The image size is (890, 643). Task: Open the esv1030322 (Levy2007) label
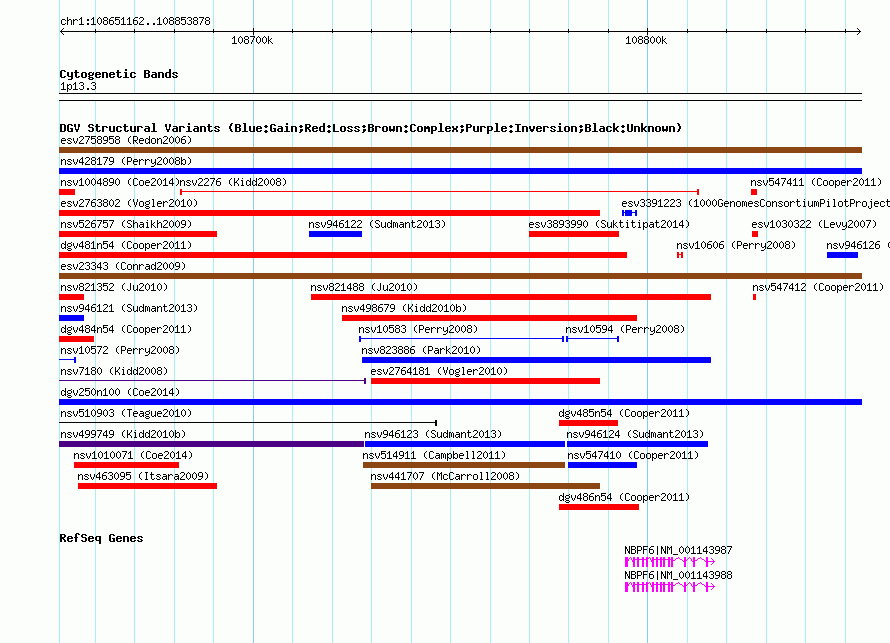coord(814,224)
